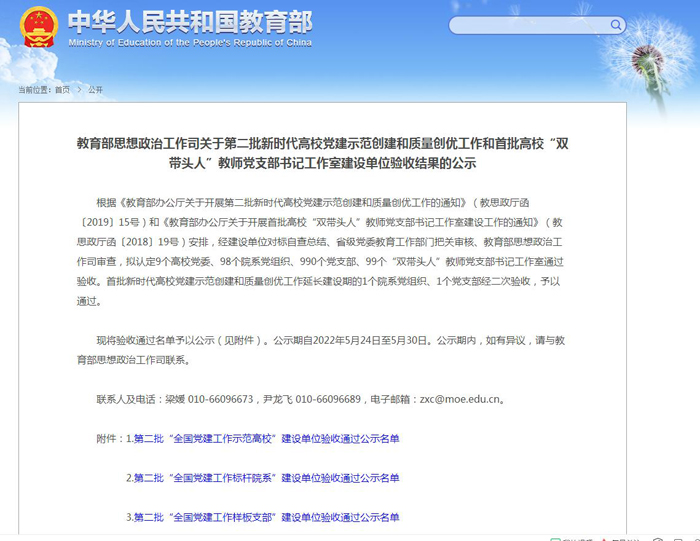Open the 公开 breadcrumb section
The image size is (700, 541).
click(x=95, y=90)
